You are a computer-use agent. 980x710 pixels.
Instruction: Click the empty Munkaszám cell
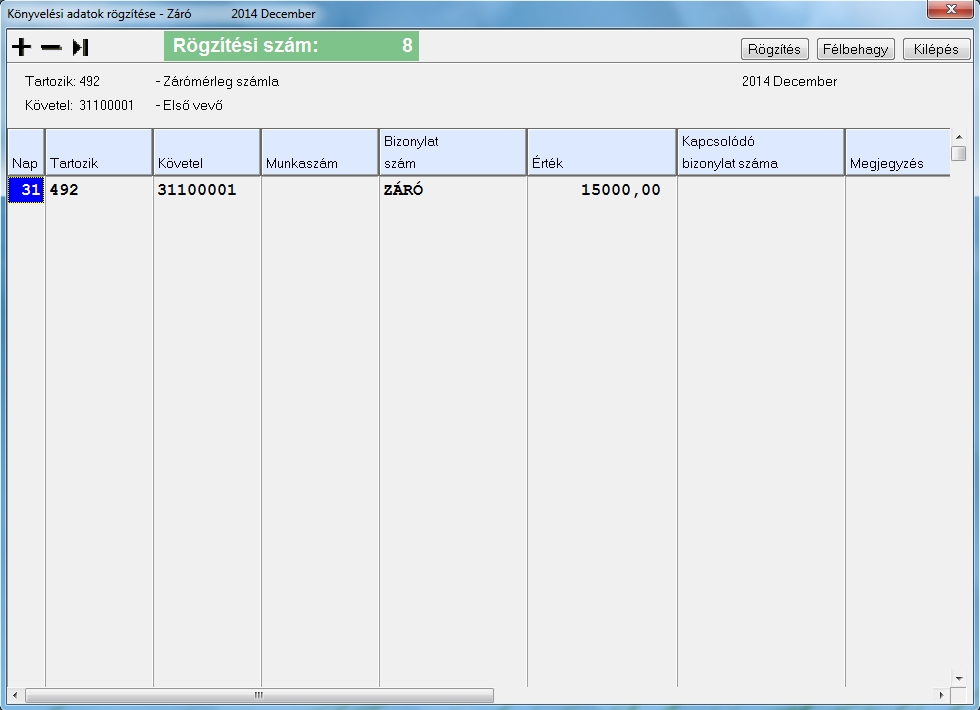pos(320,190)
